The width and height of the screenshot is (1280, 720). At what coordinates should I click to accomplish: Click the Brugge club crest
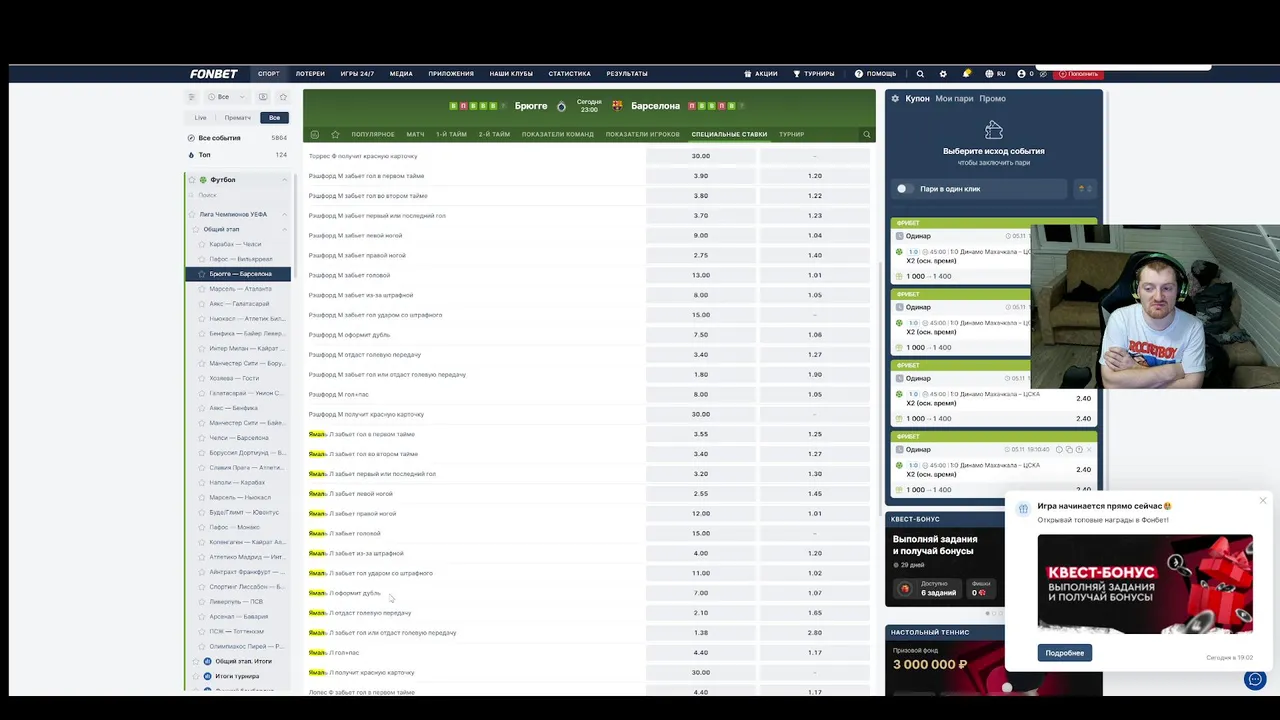(561, 106)
